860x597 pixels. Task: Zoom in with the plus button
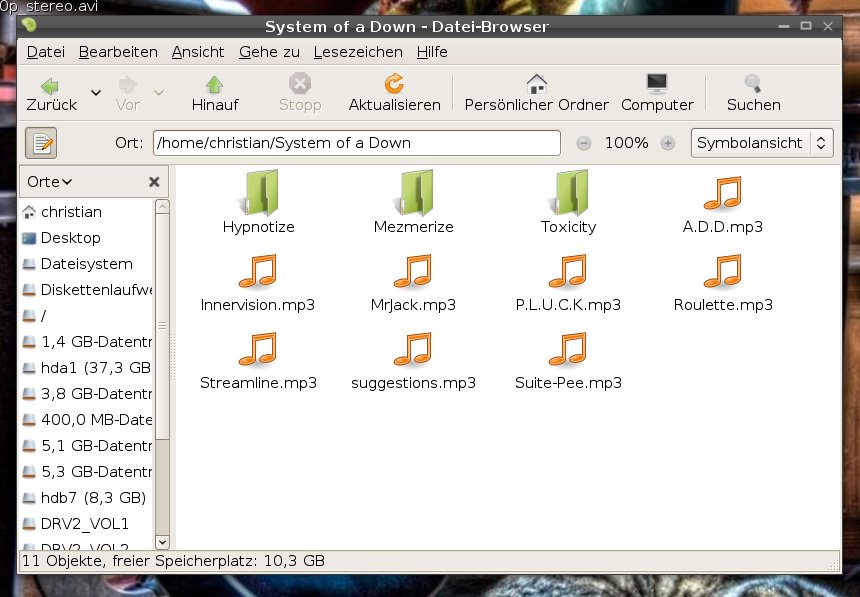click(667, 143)
